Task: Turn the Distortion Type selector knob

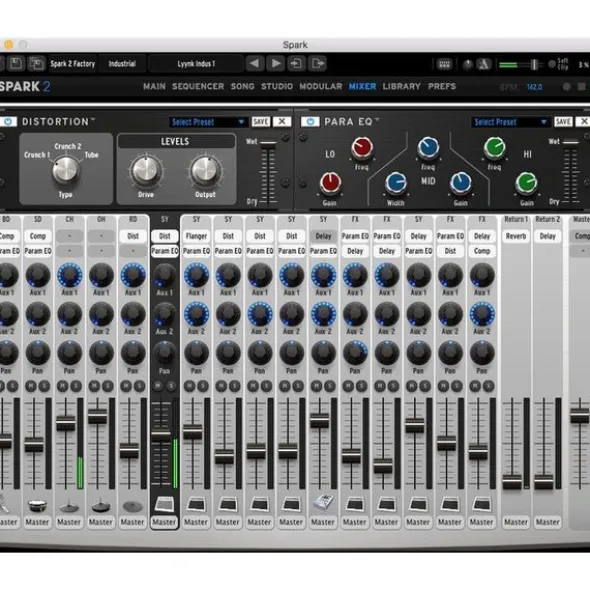Action: (66, 170)
